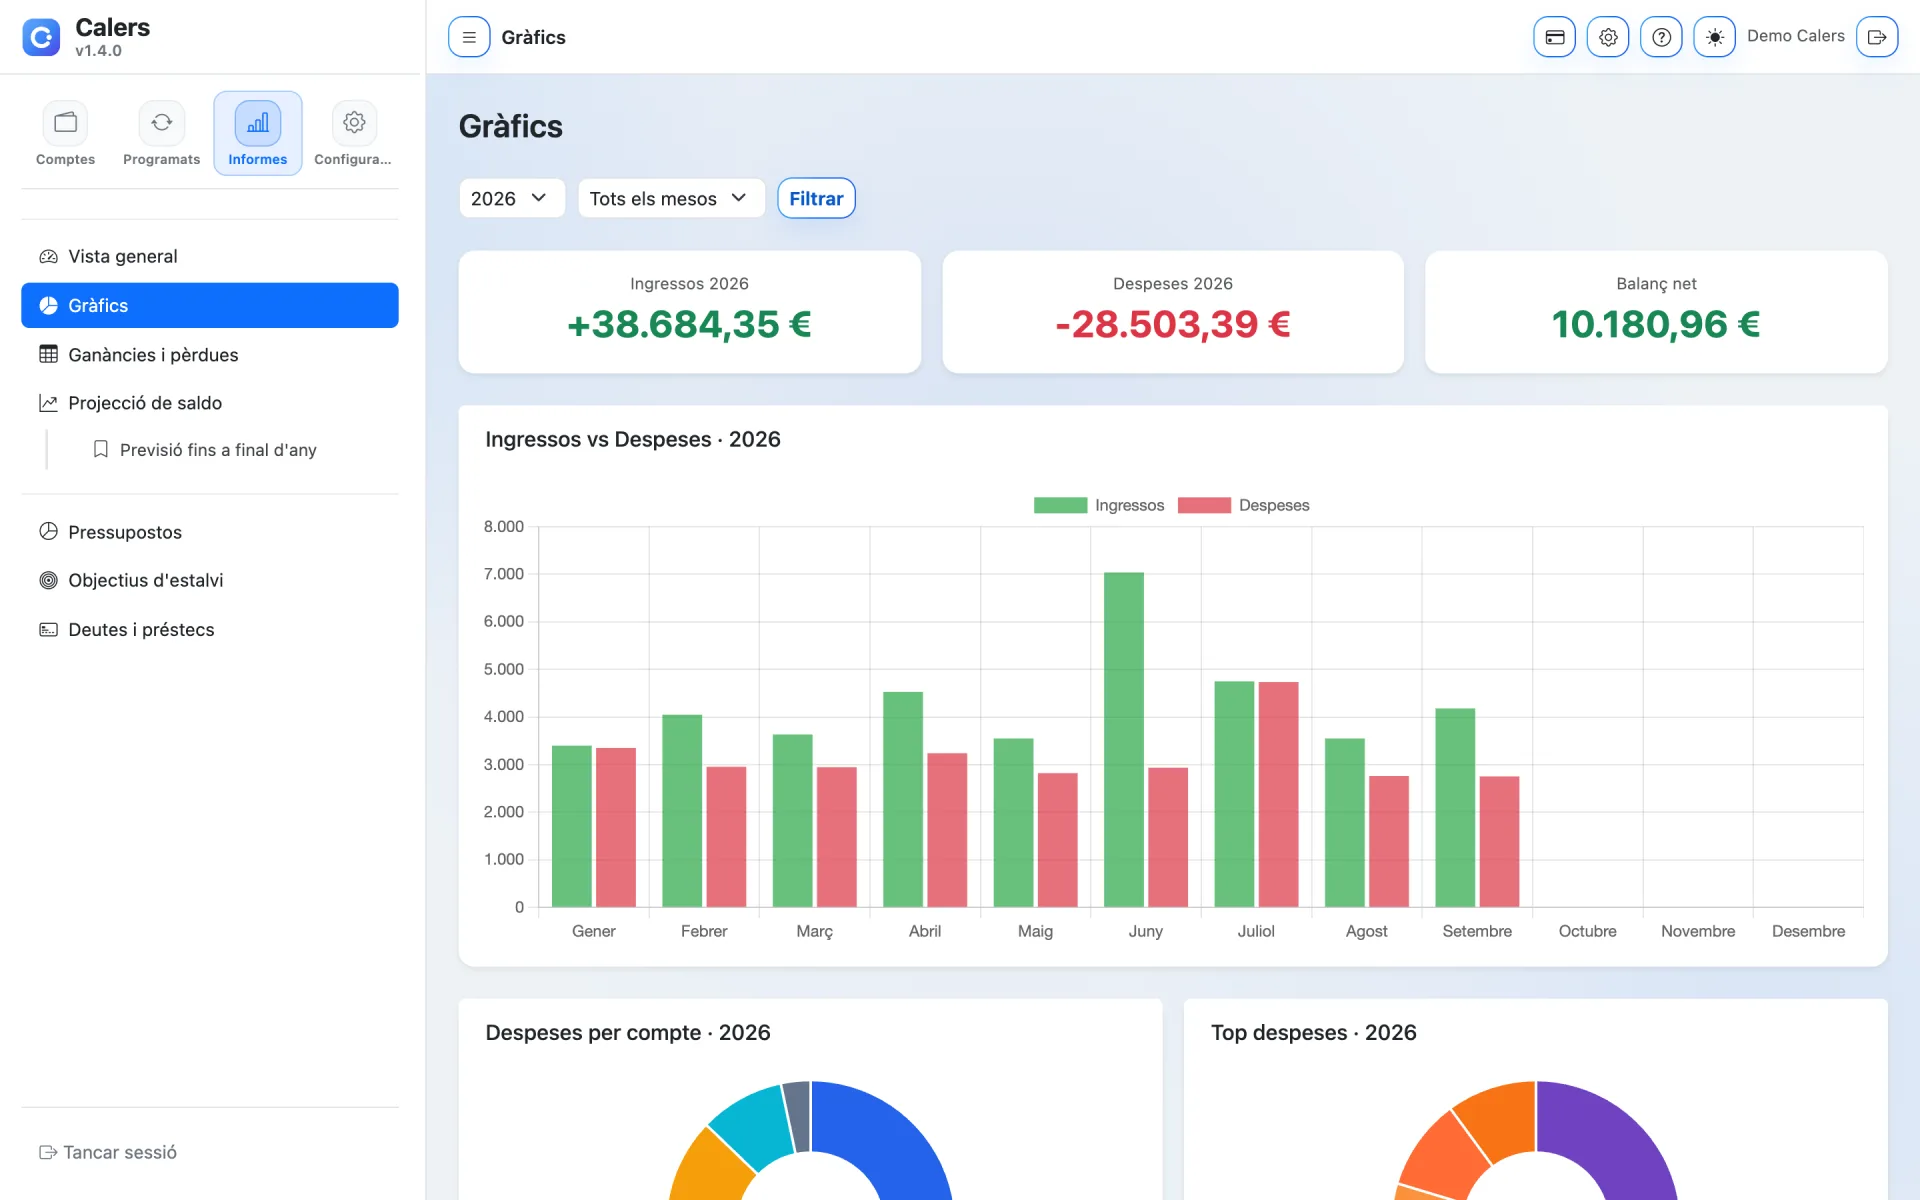Open the Configuració section icon

coord(354,123)
